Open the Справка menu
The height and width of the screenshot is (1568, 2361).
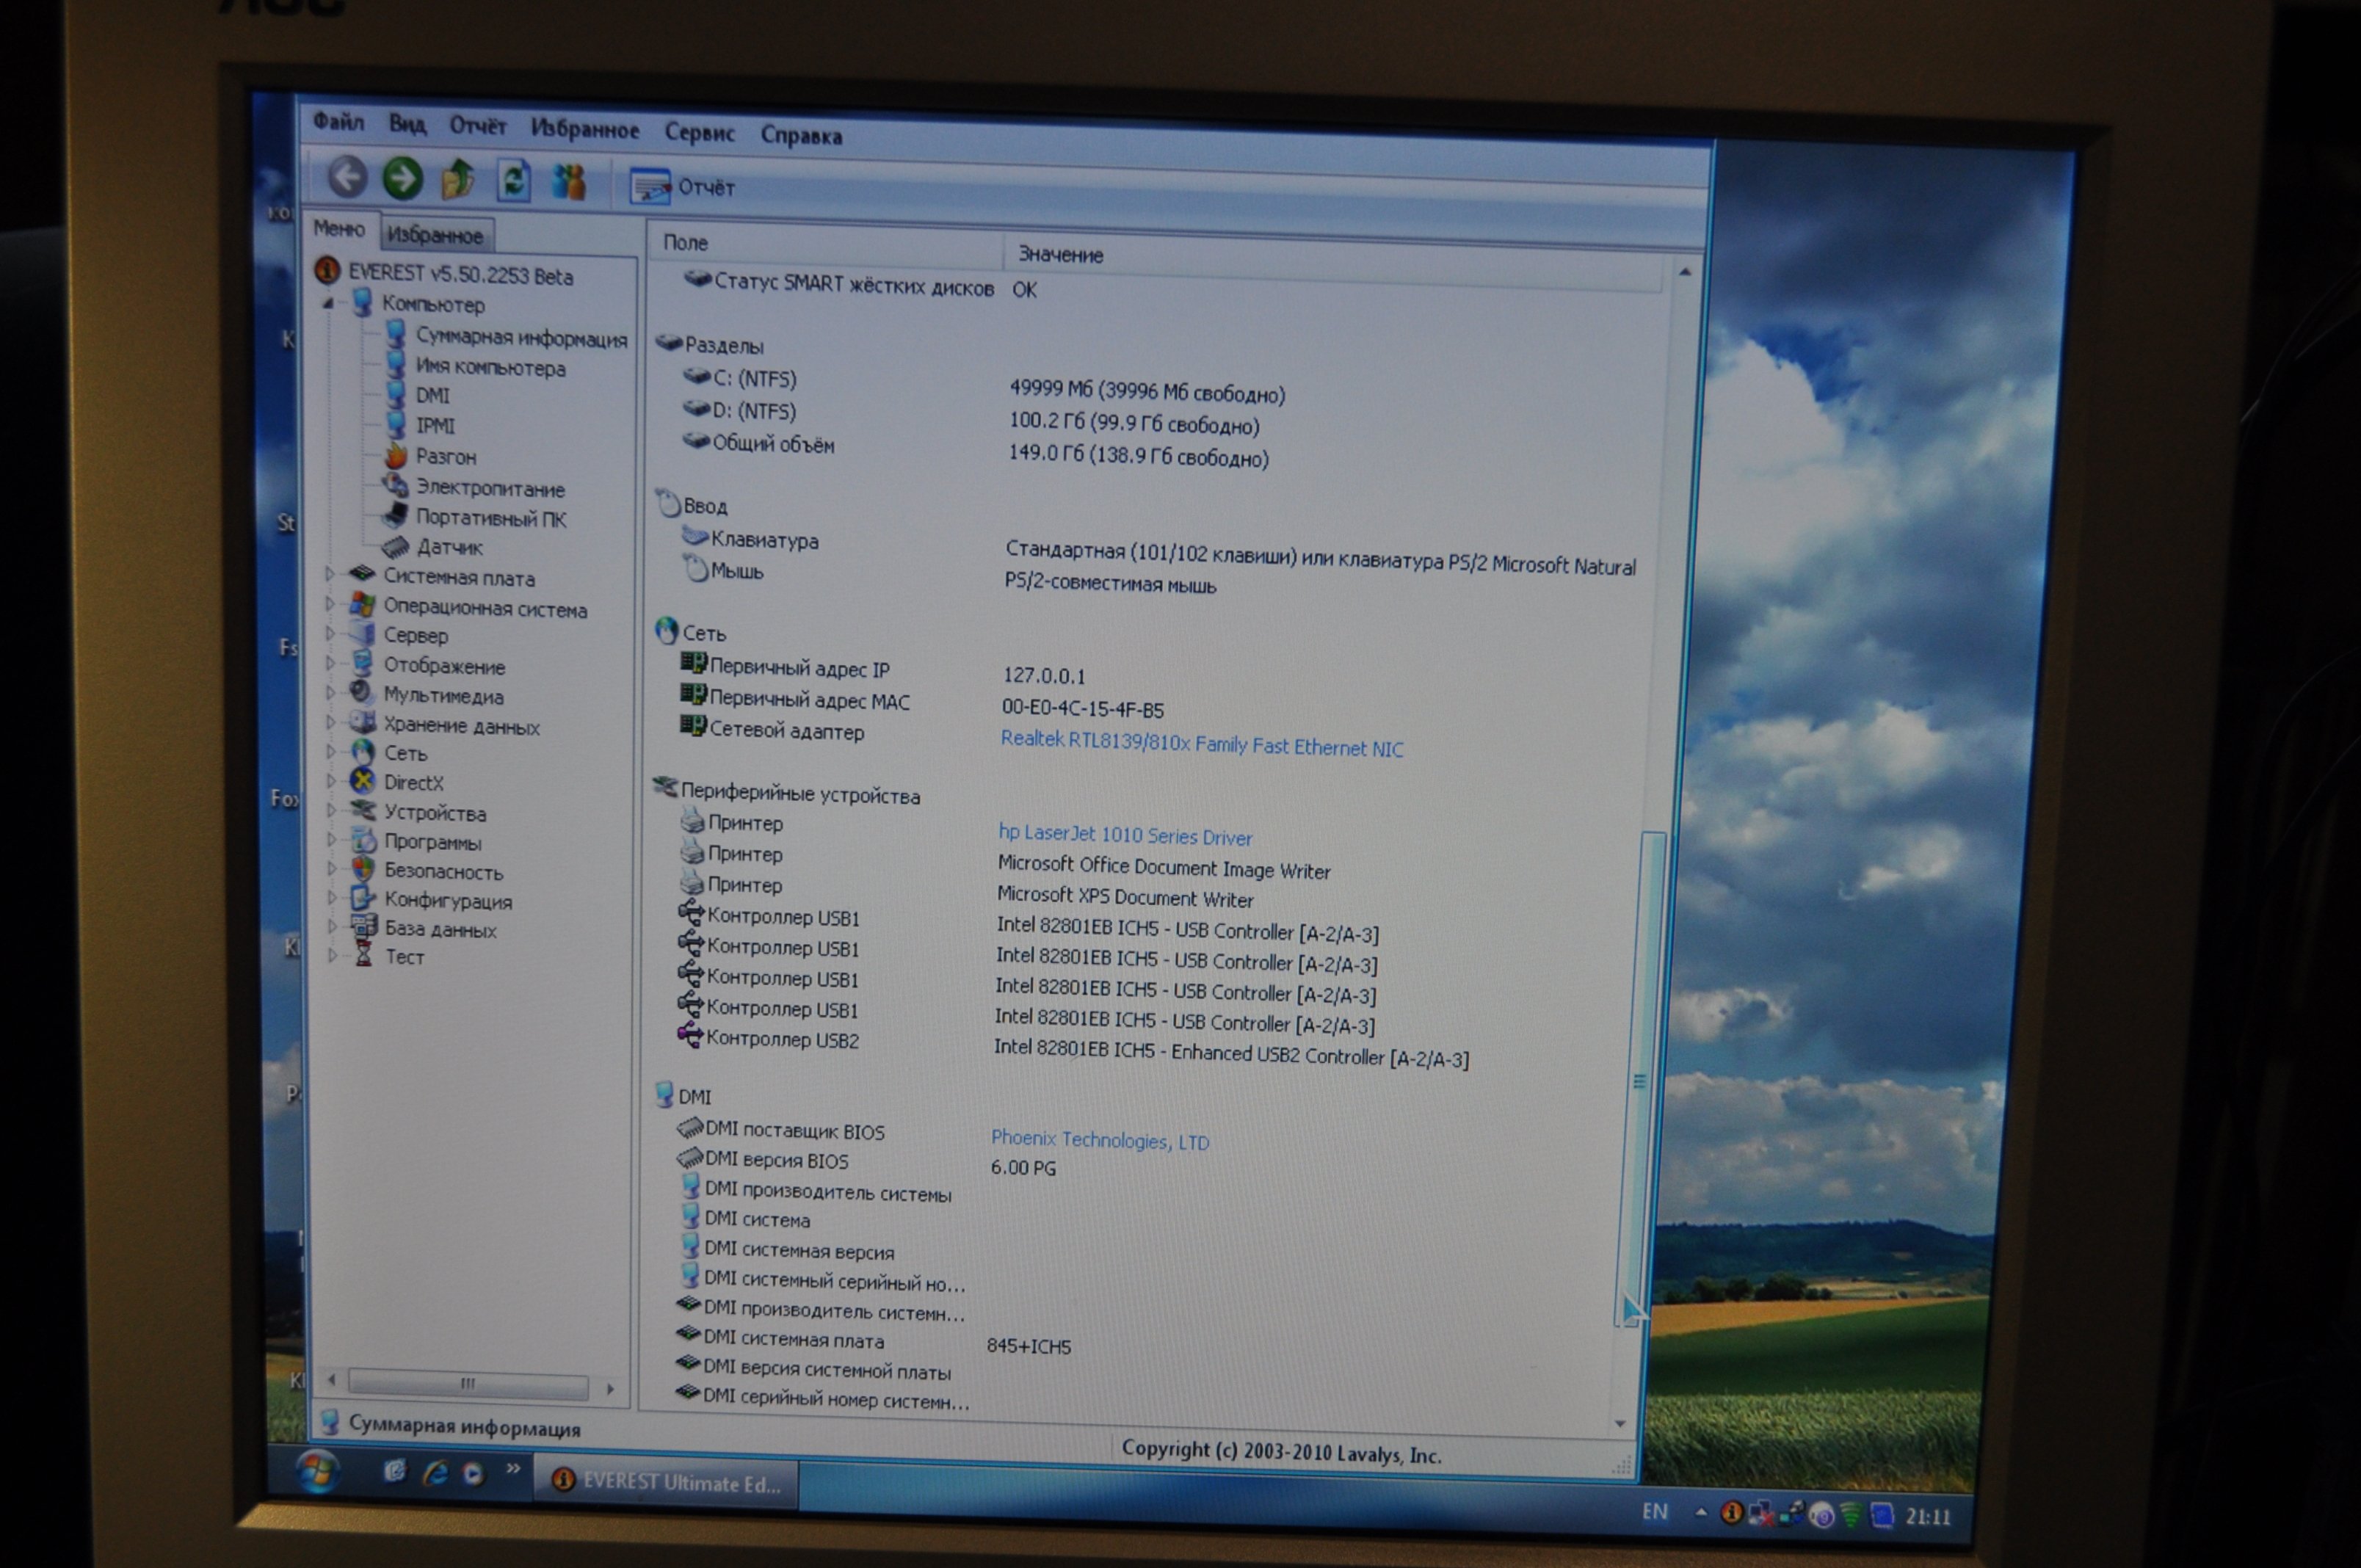pyautogui.click(x=801, y=135)
